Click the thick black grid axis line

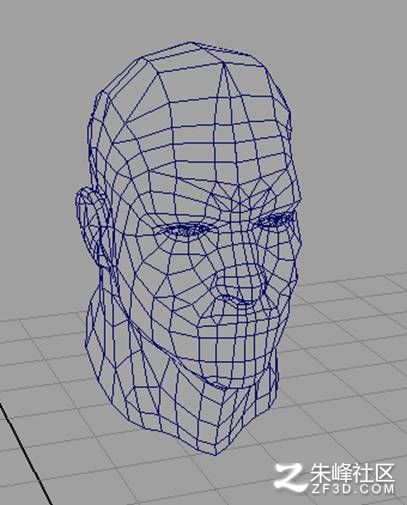(x=25, y=452)
